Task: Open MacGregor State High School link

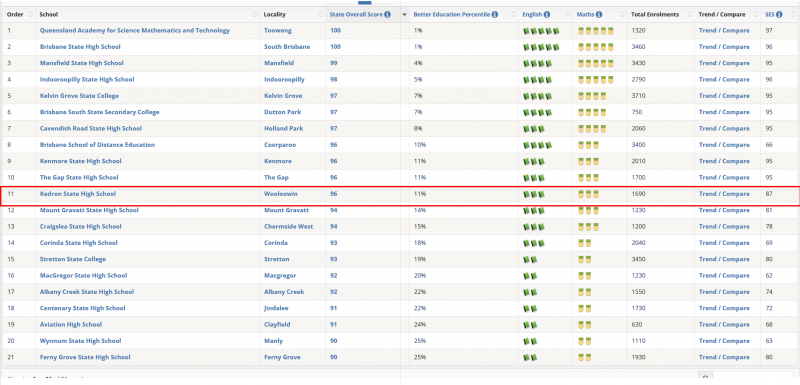Action: tap(83, 275)
